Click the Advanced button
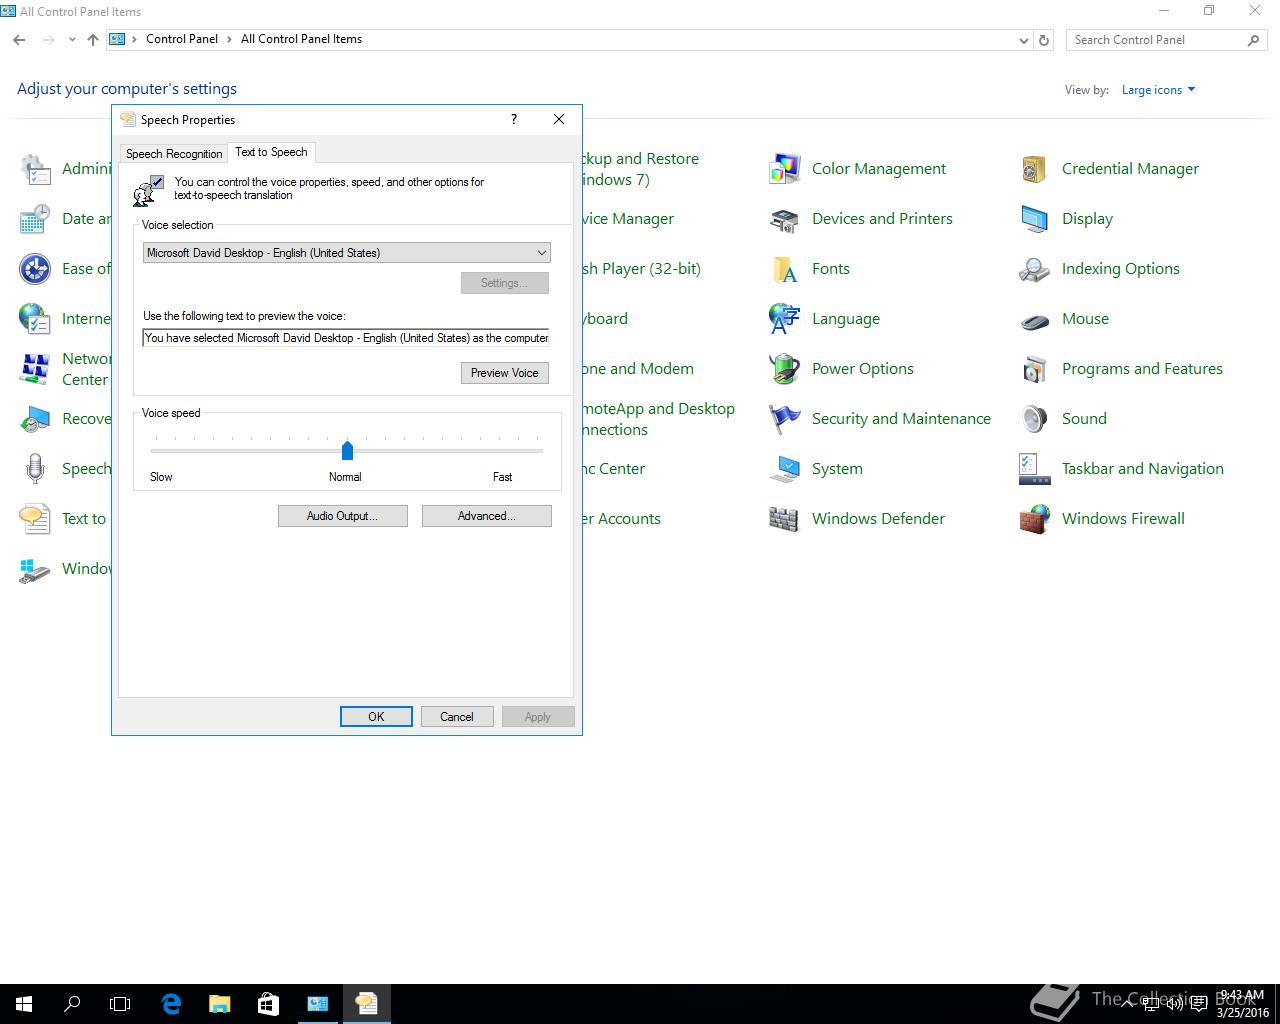The width and height of the screenshot is (1280, 1024). pyautogui.click(x=486, y=516)
